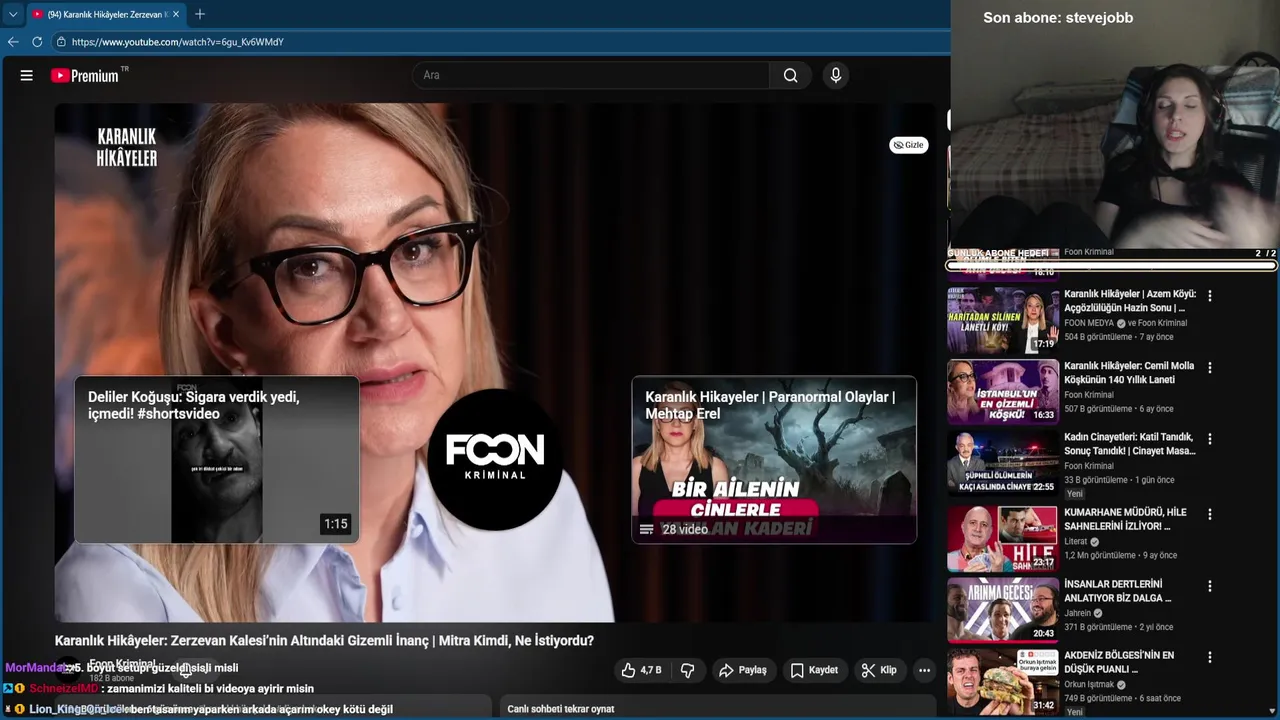Screen dimensions: 1280x720
Task: View site information icon in address bar
Action: [61, 42]
